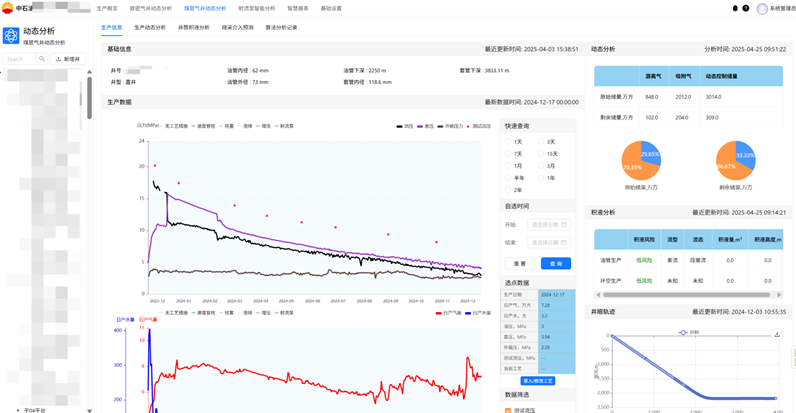Click the 29.65% blue slice of 原始储量 pie

click(x=650, y=154)
